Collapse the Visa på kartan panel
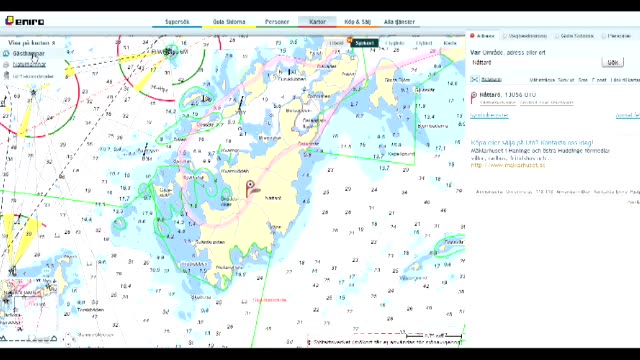 (x=53, y=43)
